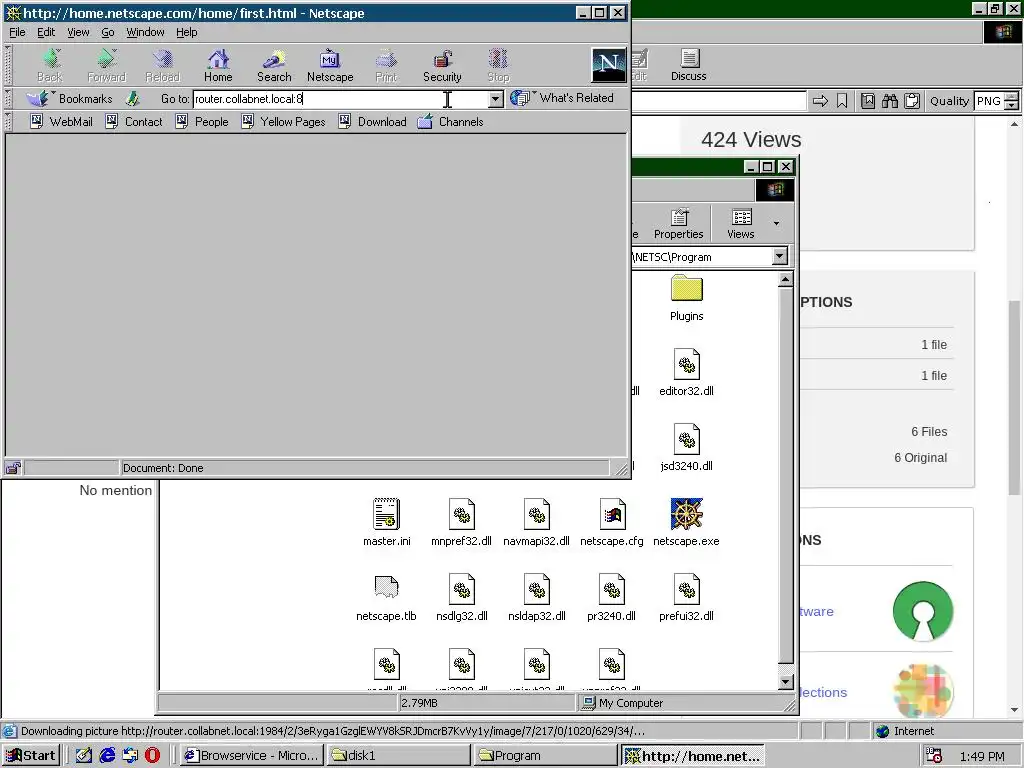Expand the Program folder address bar dropdown
The image size is (1024, 768).
click(x=780, y=256)
